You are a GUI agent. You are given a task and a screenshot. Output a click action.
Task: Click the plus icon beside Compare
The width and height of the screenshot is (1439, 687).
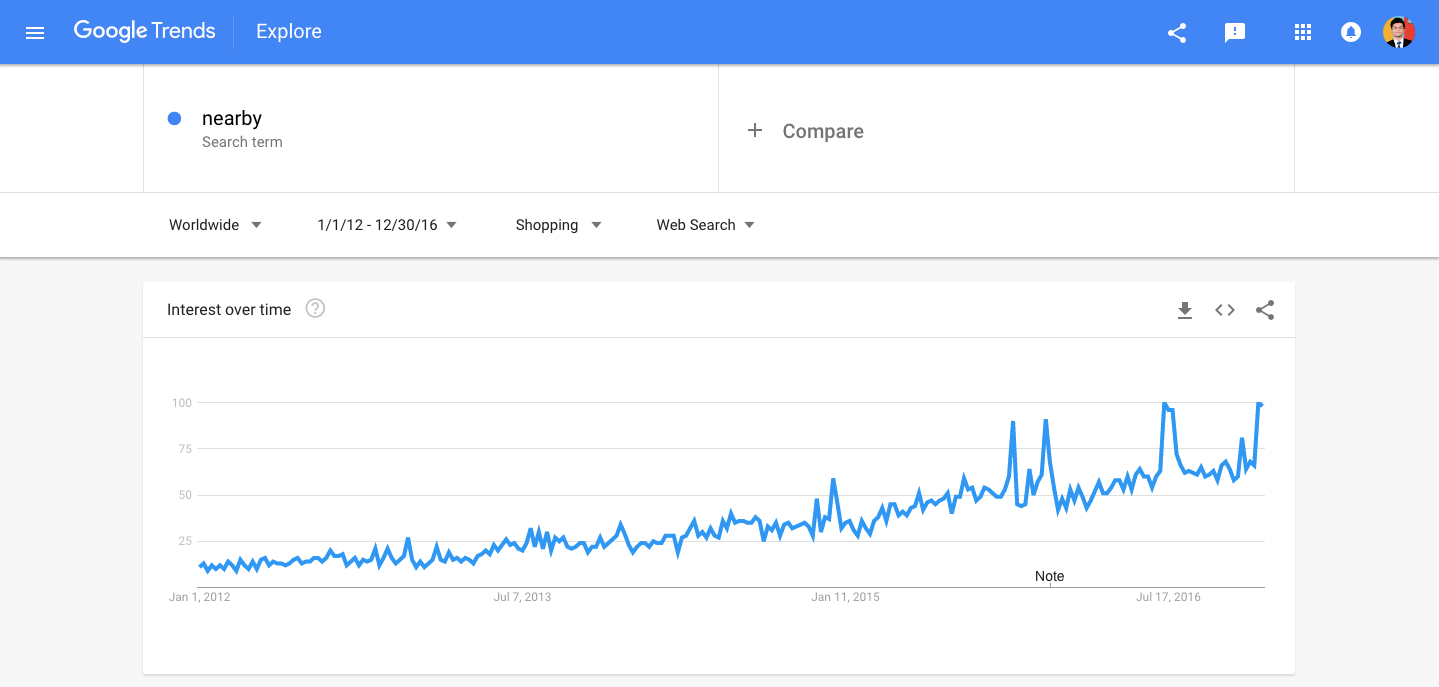[755, 131]
